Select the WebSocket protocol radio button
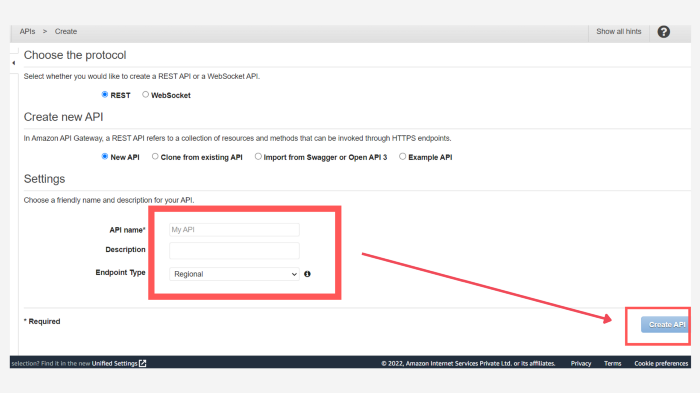The height and width of the screenshot is (393, 700). click(x=146, y=95)
